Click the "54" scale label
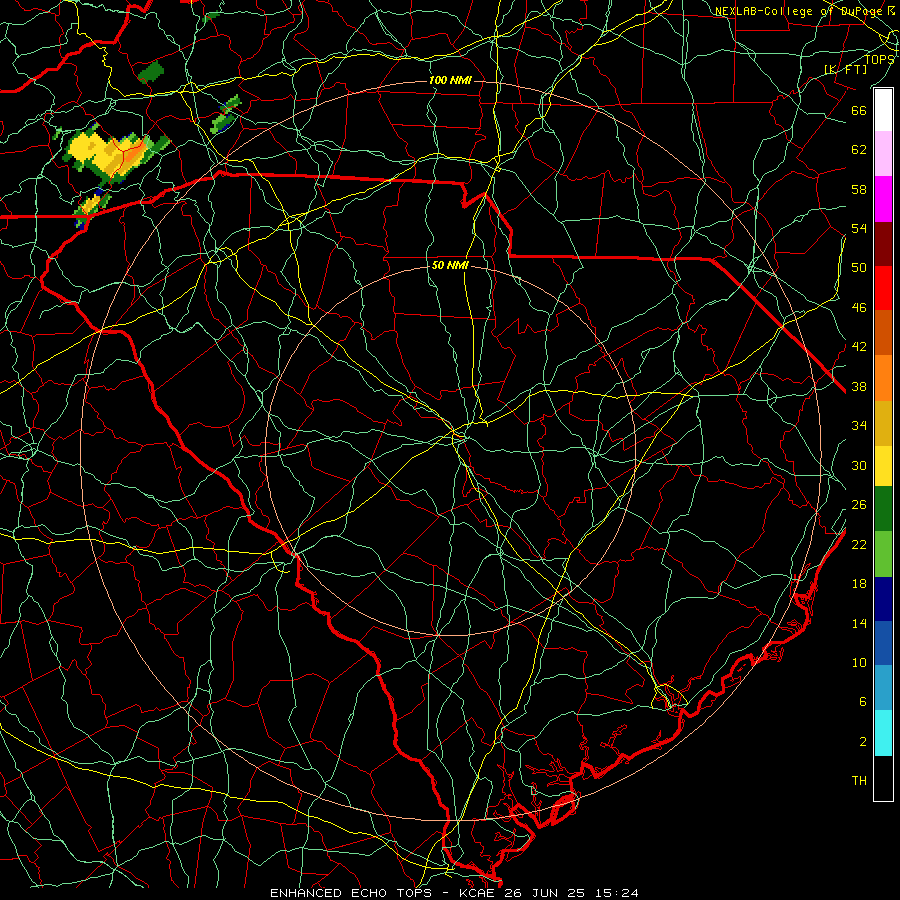 pyautogui.click(x=859, y=228)
